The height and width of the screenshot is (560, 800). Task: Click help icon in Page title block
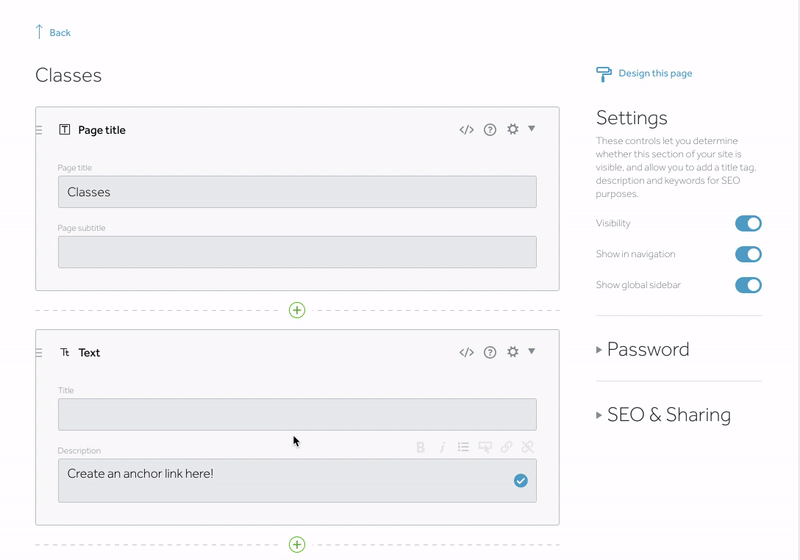click(490, 130)
